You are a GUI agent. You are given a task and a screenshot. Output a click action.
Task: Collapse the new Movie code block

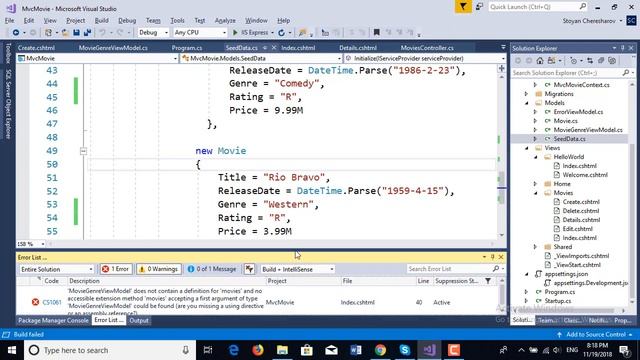click(83, 151)
